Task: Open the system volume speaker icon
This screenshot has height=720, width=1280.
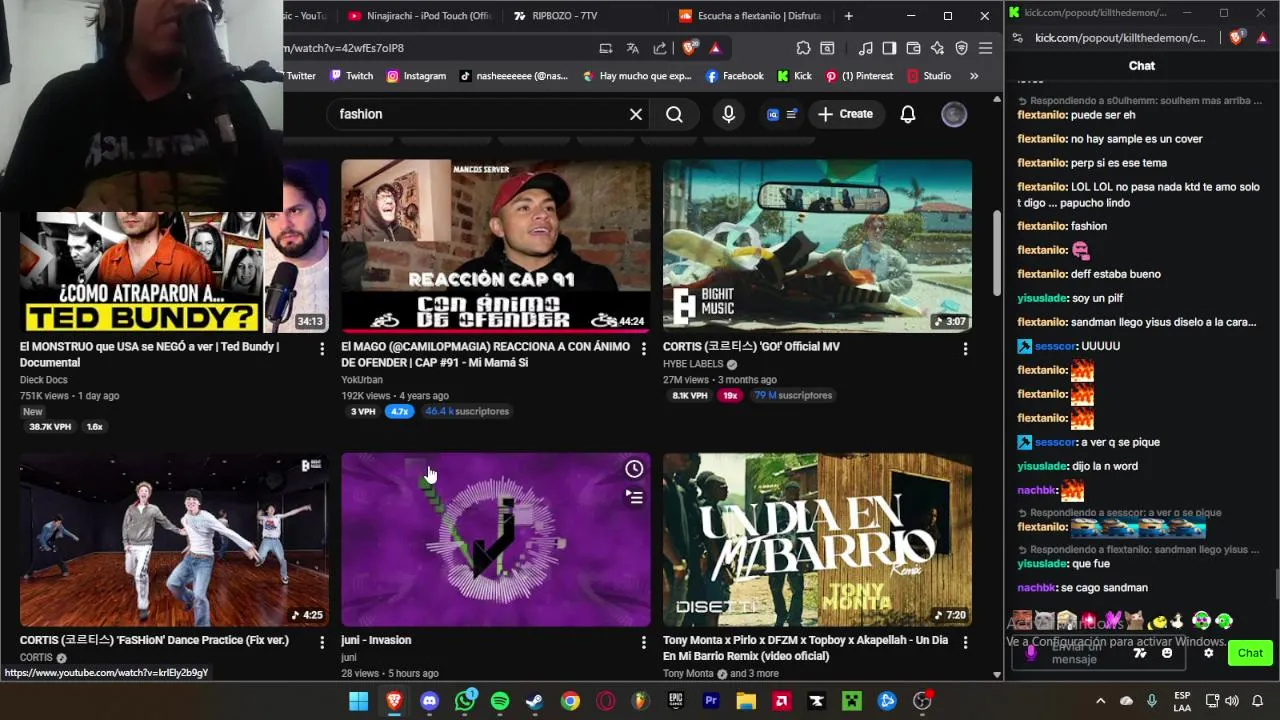Action: pyautogui.click(x=1232, y=701)
